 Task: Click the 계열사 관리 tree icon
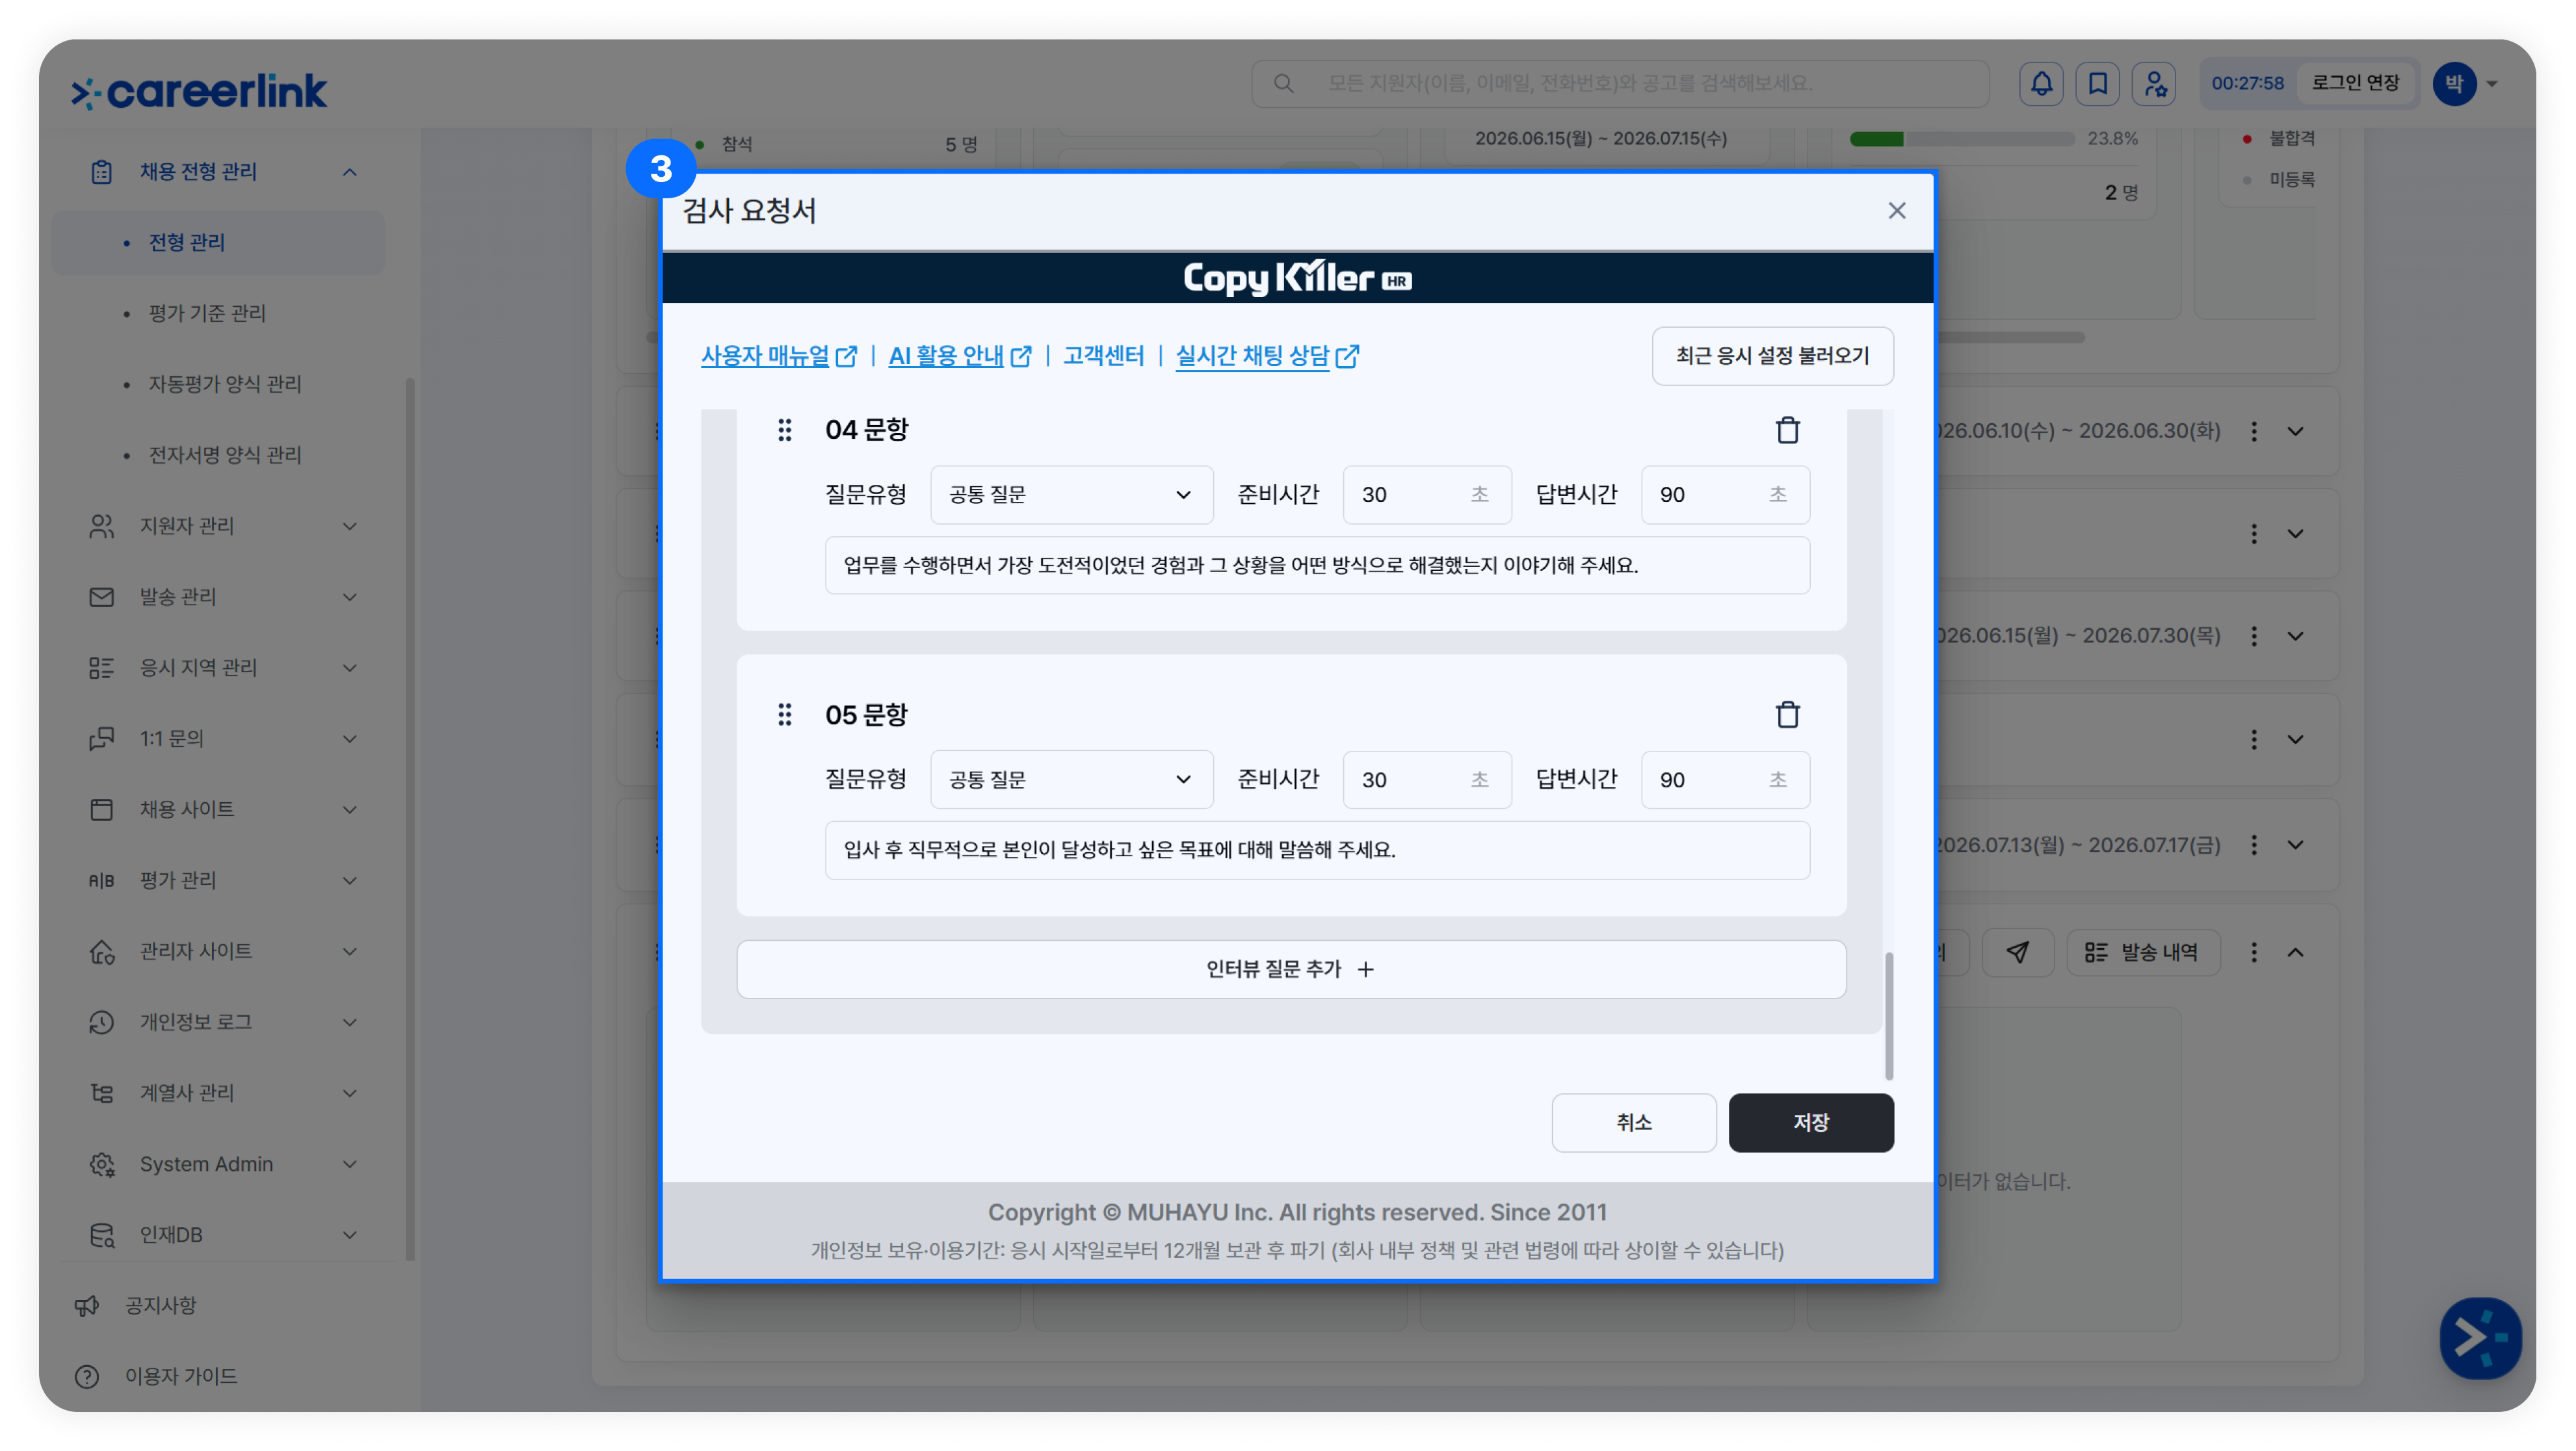point(101,1093)
